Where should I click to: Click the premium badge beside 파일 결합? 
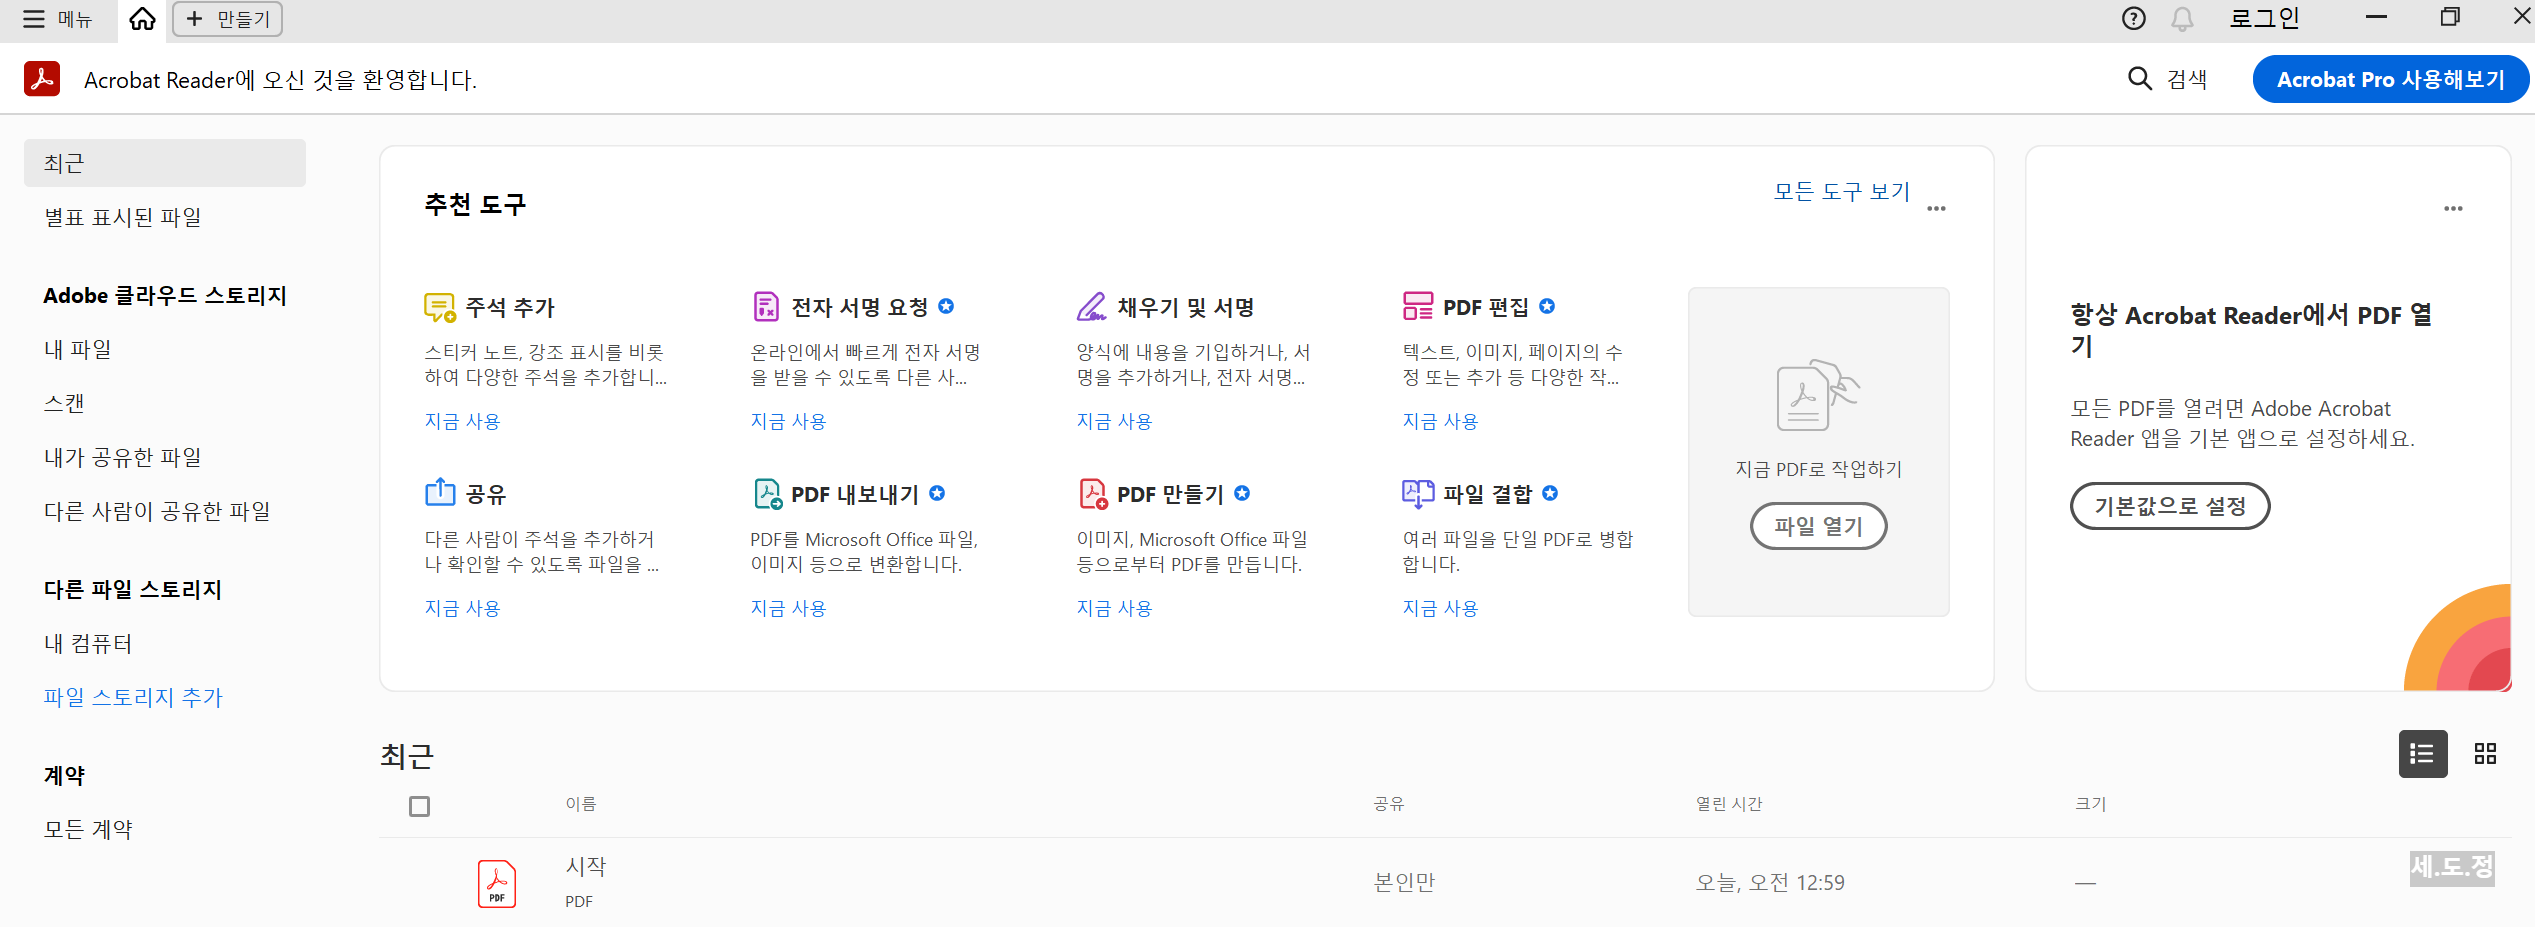coord(1550,493)
